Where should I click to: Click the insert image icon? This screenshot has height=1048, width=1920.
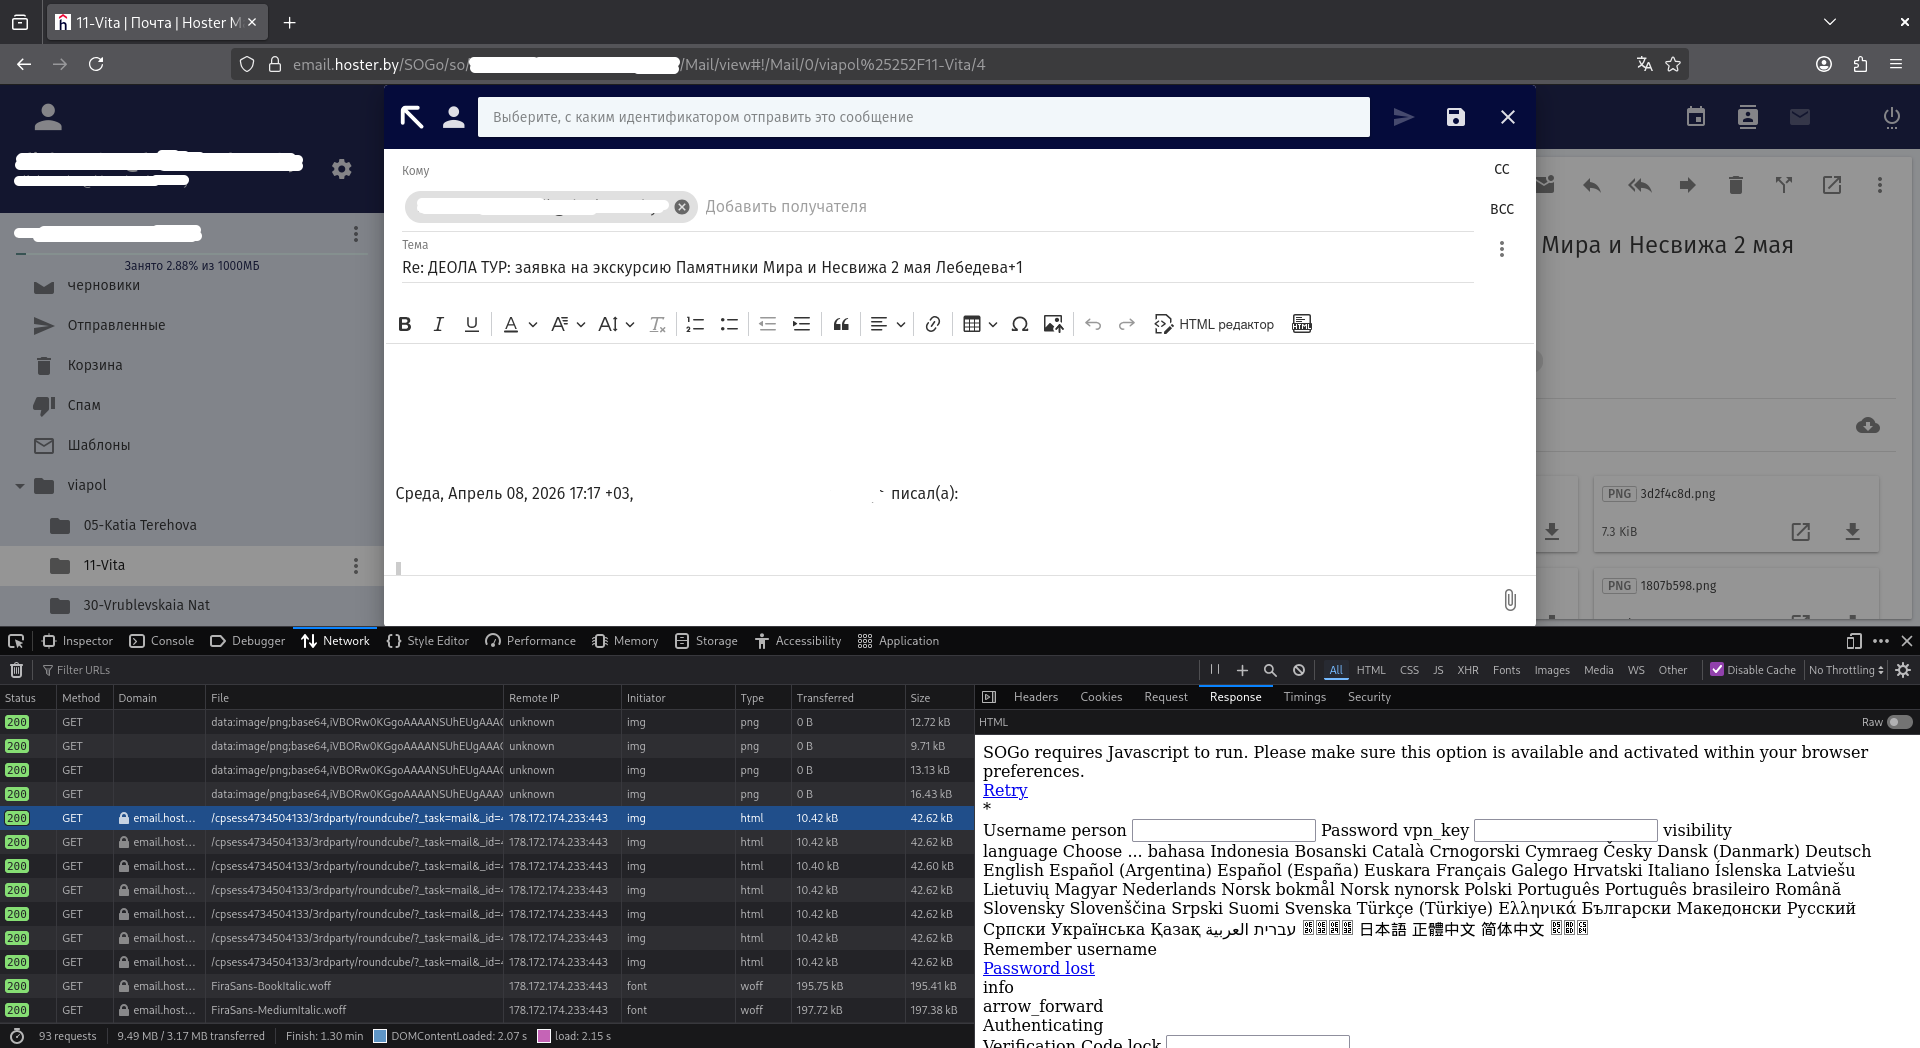tap(1053, 324)
